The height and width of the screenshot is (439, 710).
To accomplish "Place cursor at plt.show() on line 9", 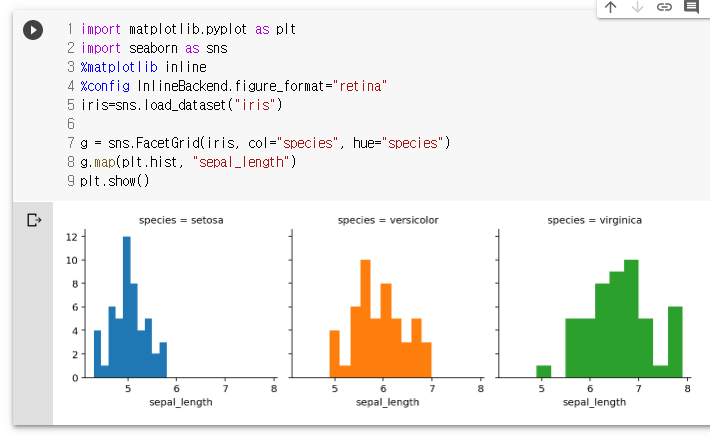I will [x=115, y=181].
